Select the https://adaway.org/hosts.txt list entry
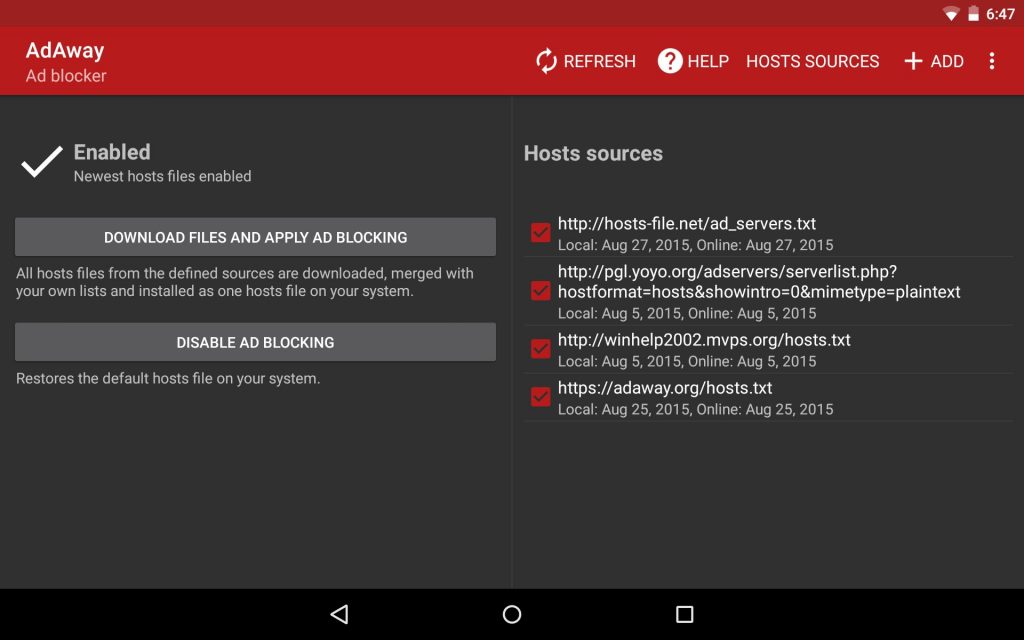Viewport: 1024px width, 640px height. point(665,388)
